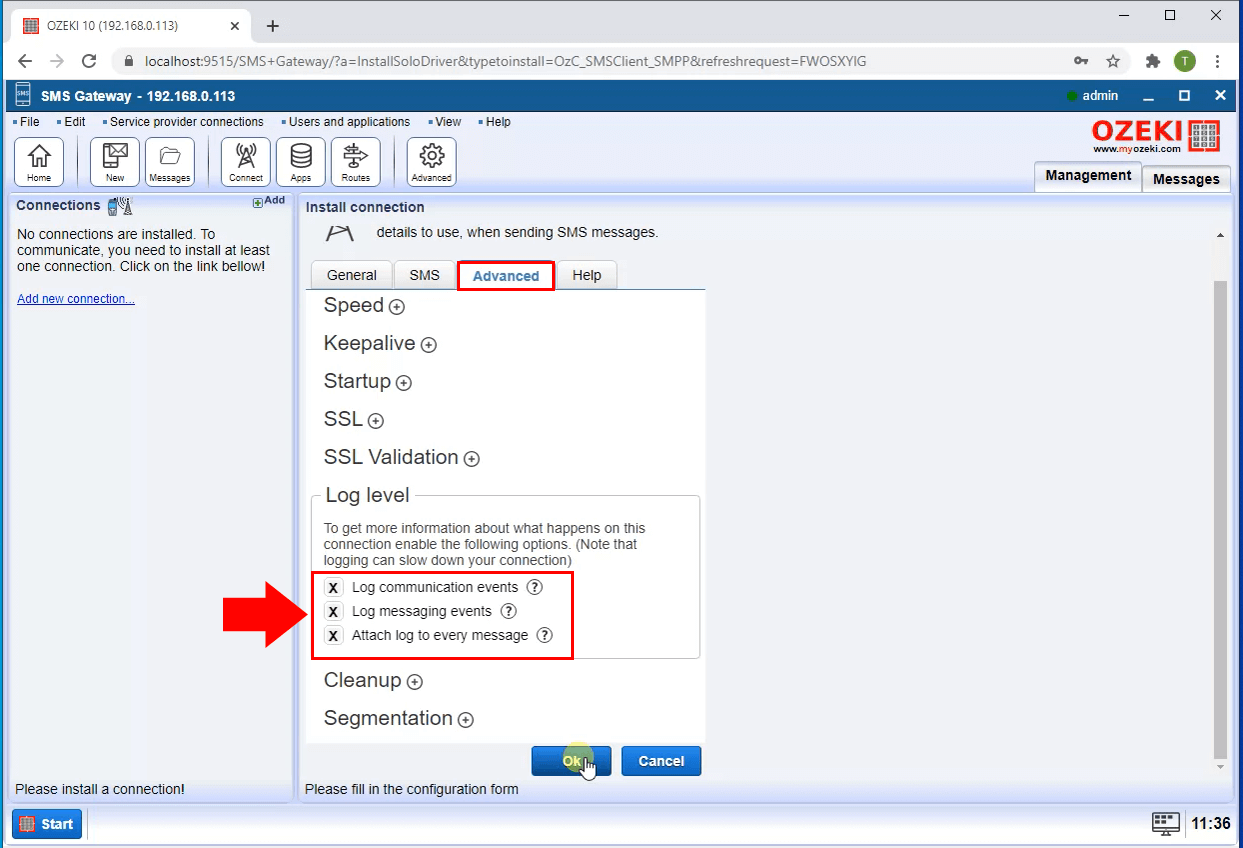
Task: Expand the Segmentation options
Action: click(465, 719)
